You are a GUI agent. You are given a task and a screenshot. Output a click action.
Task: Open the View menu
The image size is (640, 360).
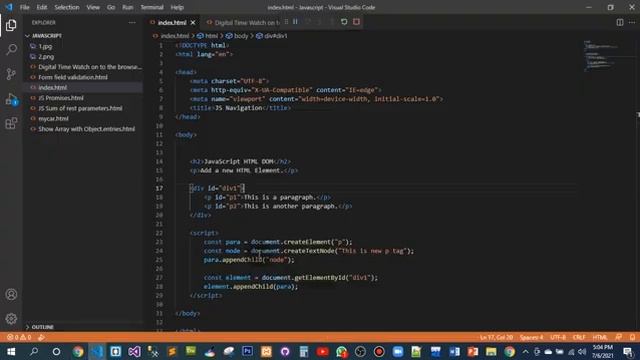[x=93, y=7]
